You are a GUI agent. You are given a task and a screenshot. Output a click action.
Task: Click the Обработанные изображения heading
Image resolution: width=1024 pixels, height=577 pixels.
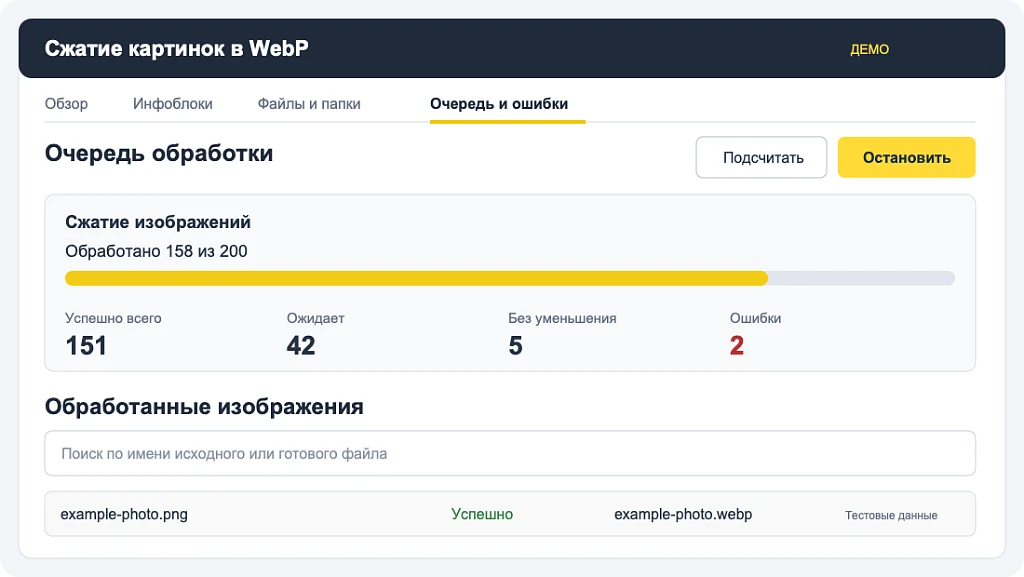204,407
